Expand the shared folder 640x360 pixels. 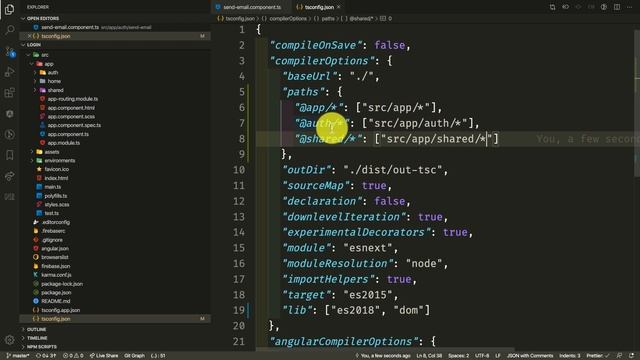55,90
